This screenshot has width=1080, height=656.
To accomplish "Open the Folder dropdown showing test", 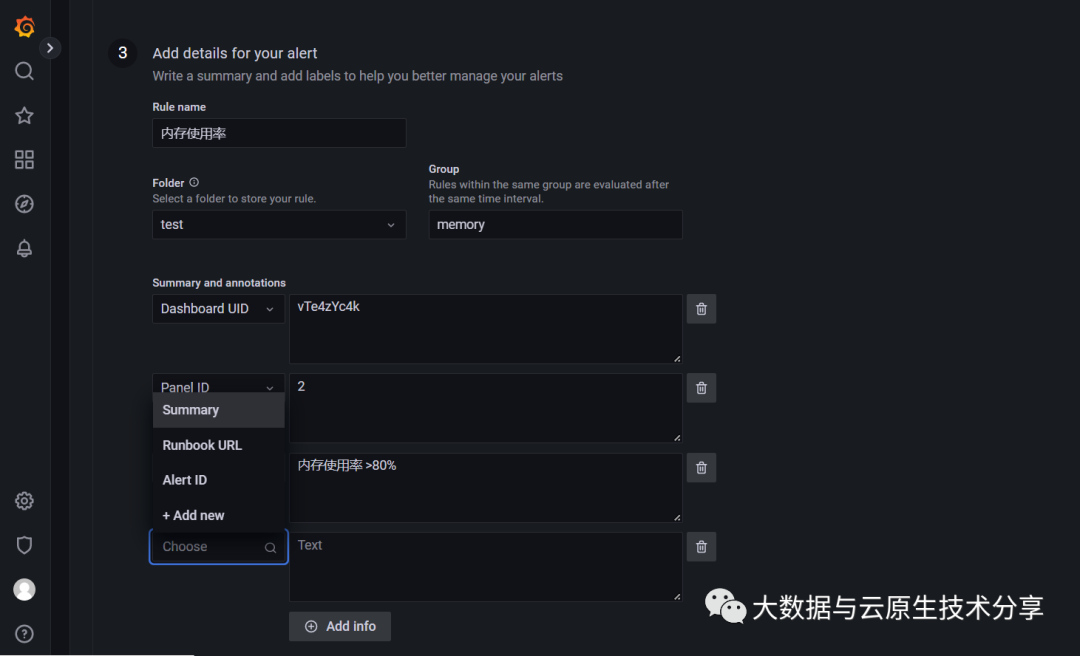I will pyautogui.click(x=279, y=225).
